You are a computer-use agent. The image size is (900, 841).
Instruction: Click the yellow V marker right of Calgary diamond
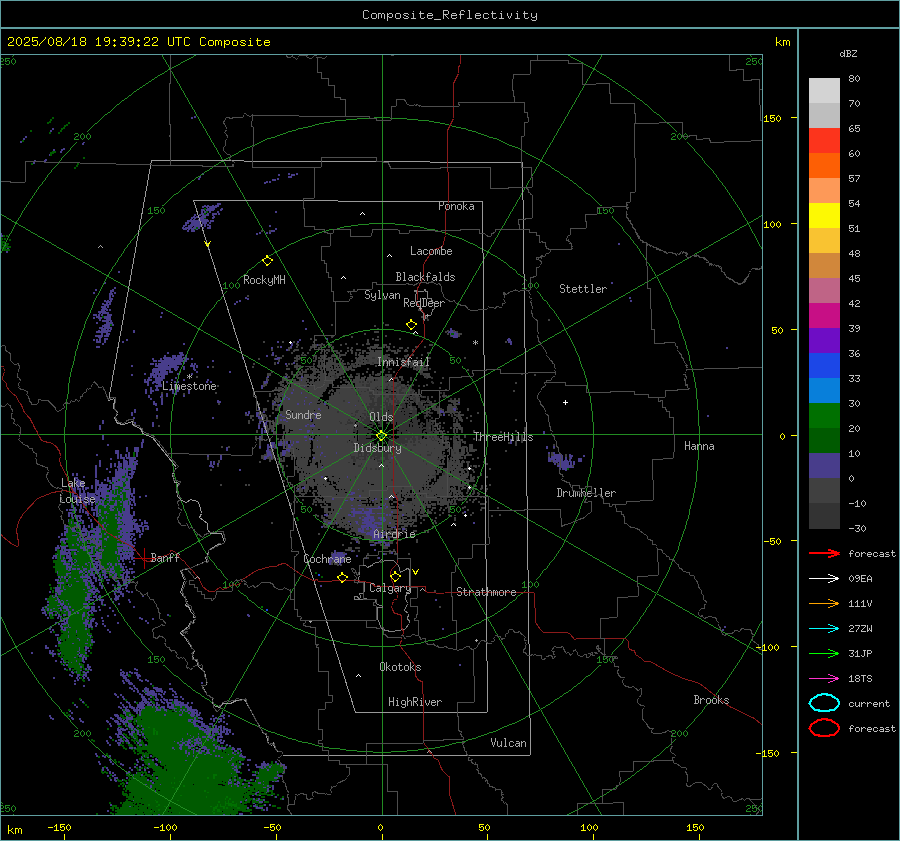coord(416,572)
